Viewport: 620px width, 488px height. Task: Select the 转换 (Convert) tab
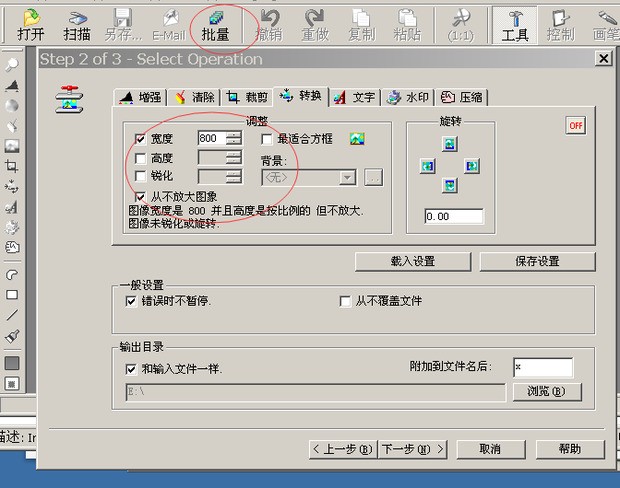coord(301,96)
